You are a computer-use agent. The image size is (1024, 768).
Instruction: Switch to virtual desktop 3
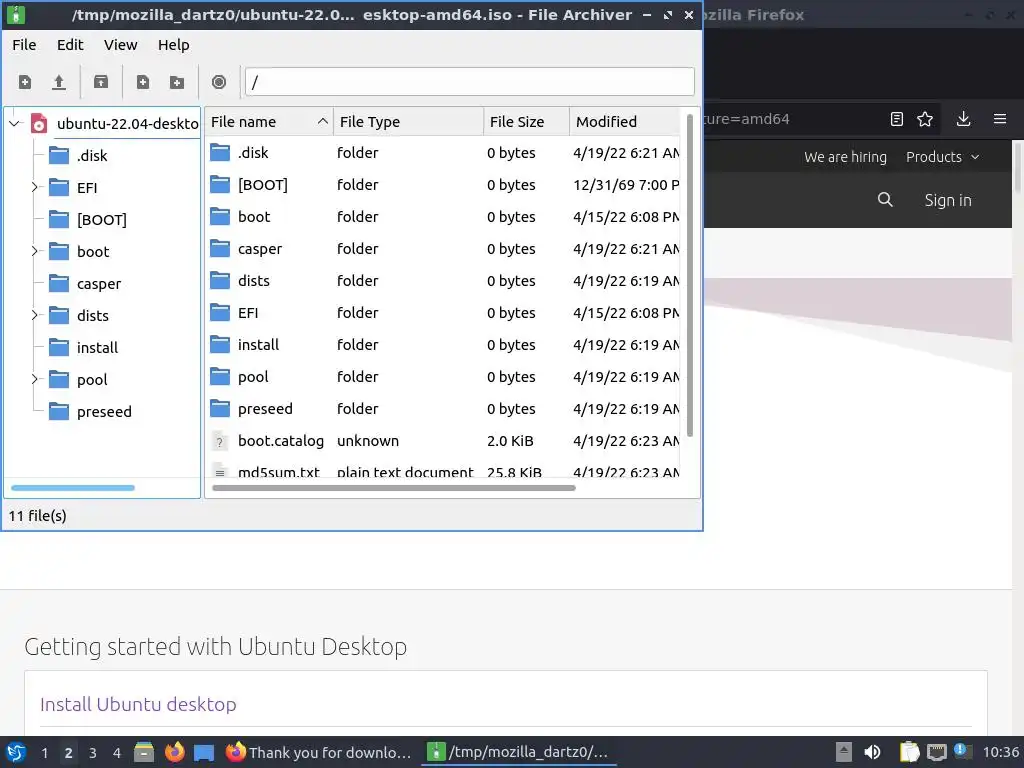(93, 752)
